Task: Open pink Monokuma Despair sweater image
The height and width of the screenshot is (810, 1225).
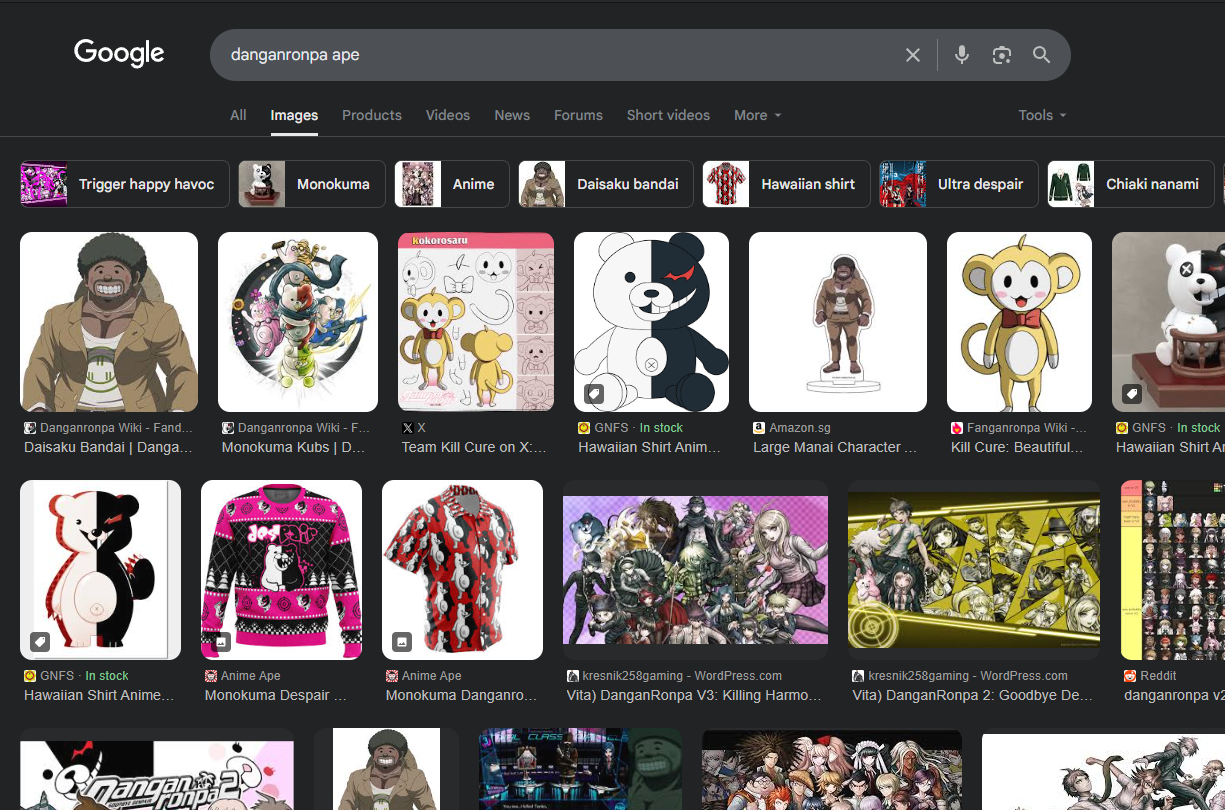Action: [x=281, y=570]
